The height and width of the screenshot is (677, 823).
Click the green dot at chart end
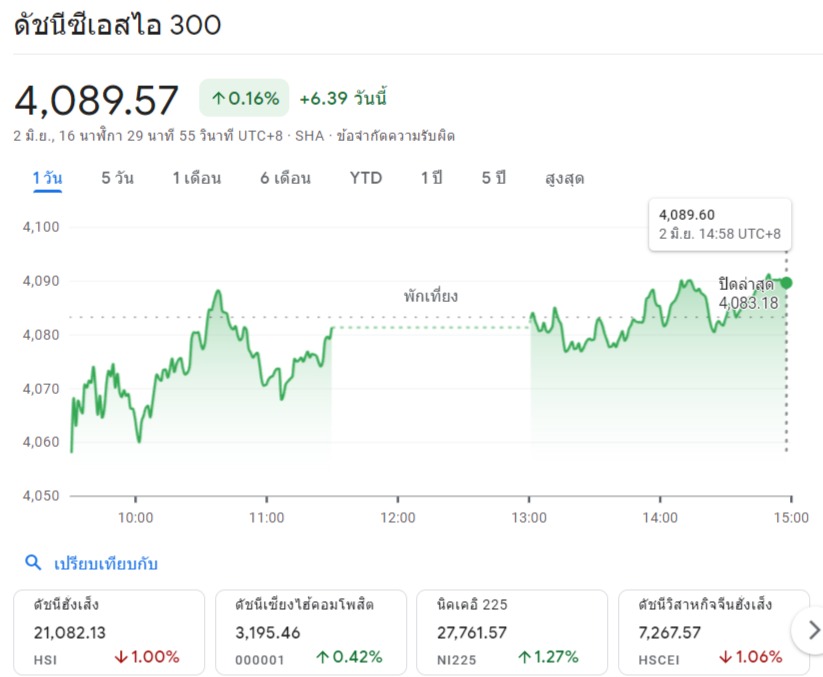[x=786, y=283]
